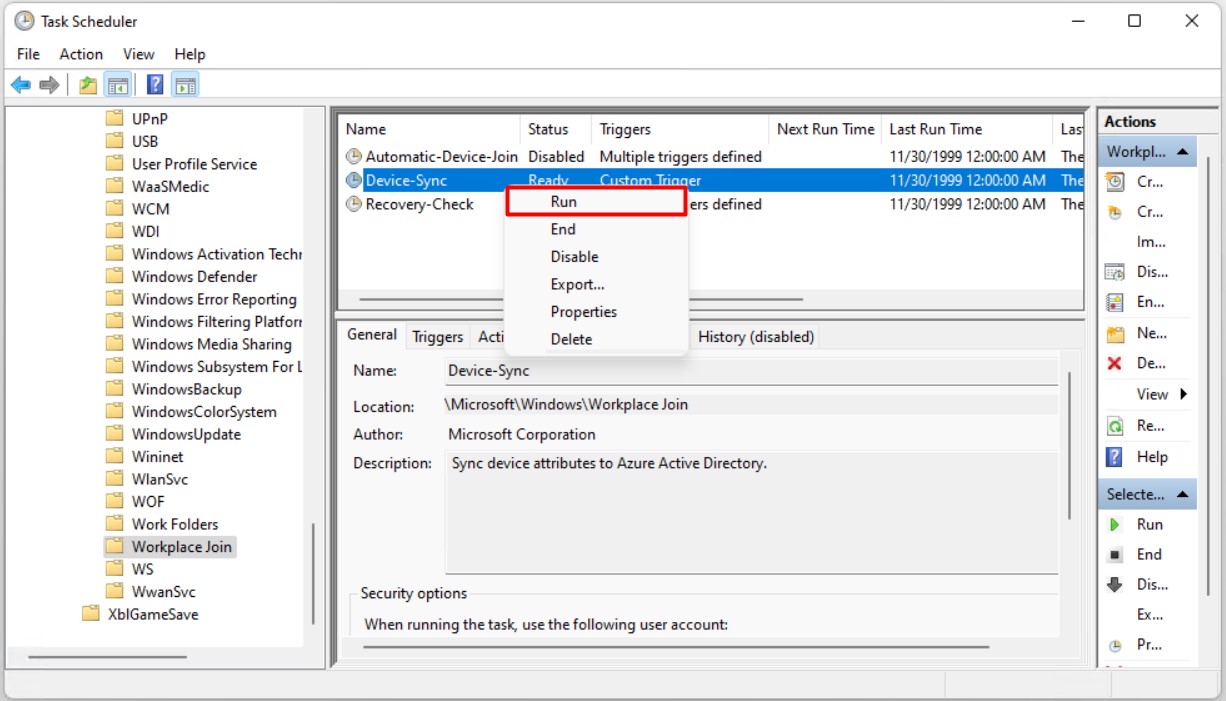Click the task Name field showing Device-Sync
This screenshot has width=1226, height=701.
click(x=751, y=371)
